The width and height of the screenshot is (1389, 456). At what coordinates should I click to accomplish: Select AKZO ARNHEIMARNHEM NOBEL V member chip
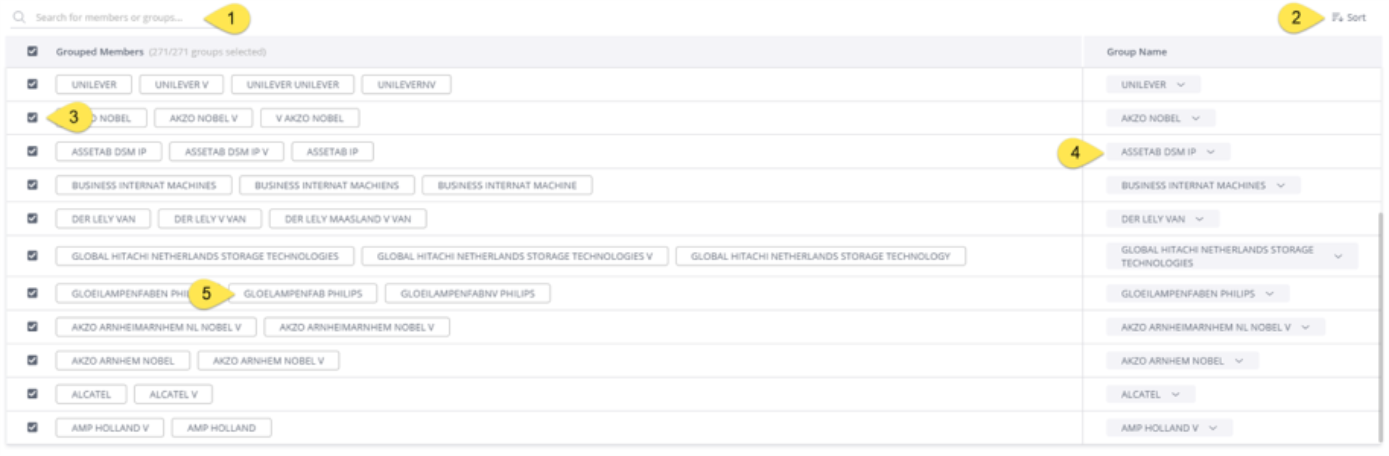pyautogui.click(x=357, y=327)
